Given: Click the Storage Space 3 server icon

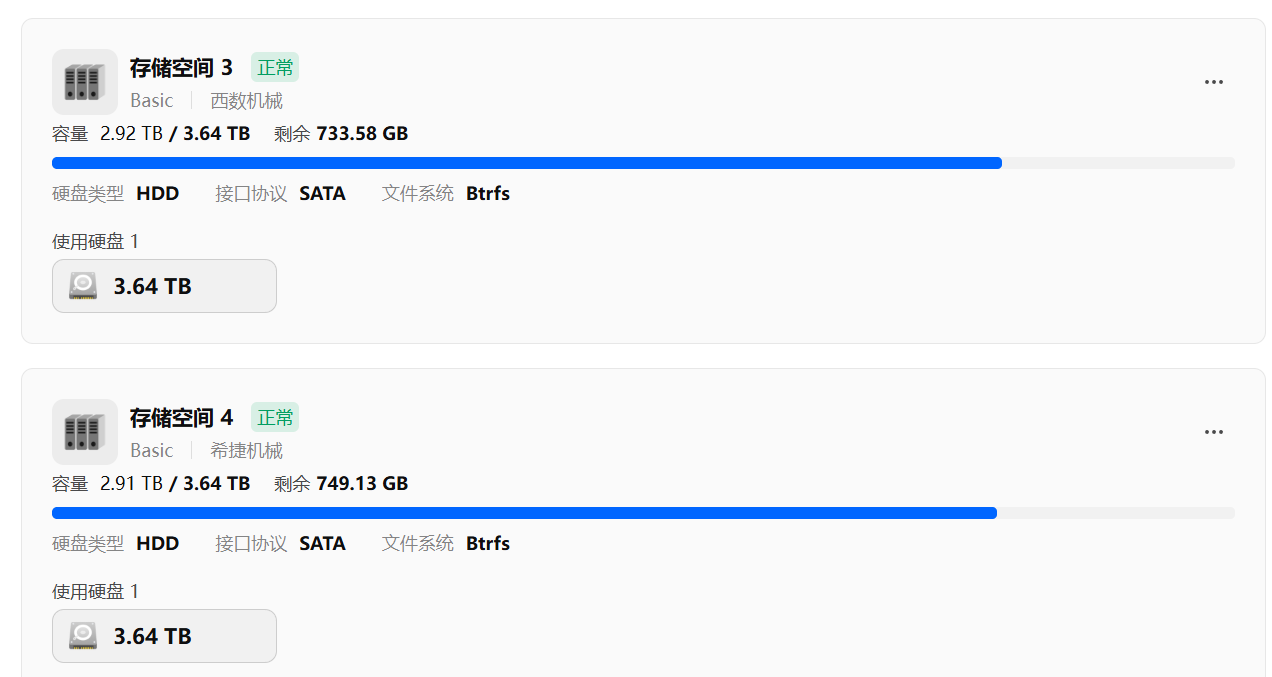Looking at the screenshot, I should click(x=84, y=82).
